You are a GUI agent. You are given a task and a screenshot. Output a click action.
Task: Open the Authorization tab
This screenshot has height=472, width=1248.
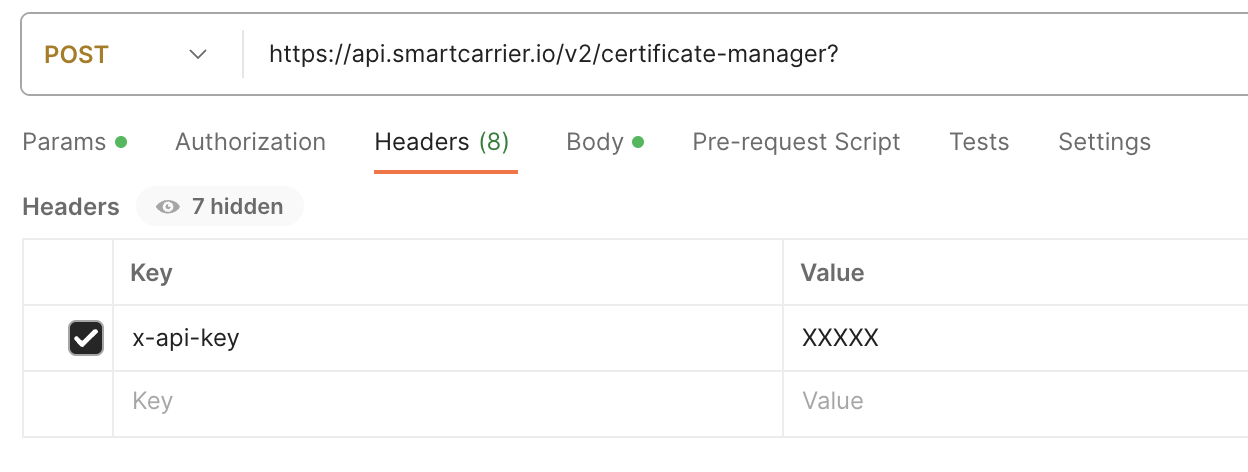click(250, 142)
